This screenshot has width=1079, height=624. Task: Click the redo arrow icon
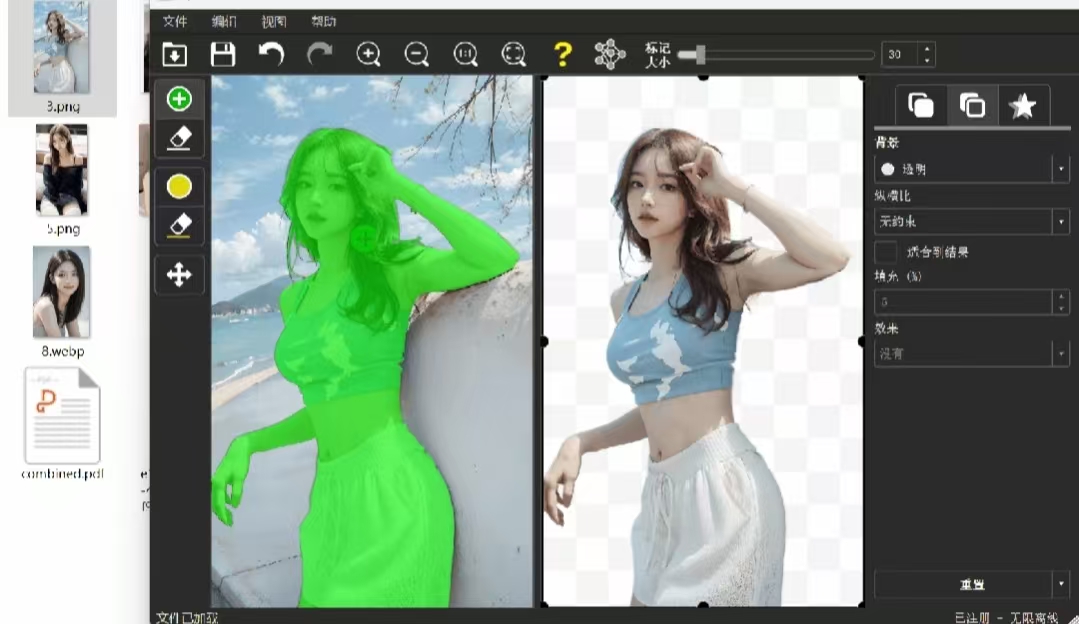[x=319, y=54]
